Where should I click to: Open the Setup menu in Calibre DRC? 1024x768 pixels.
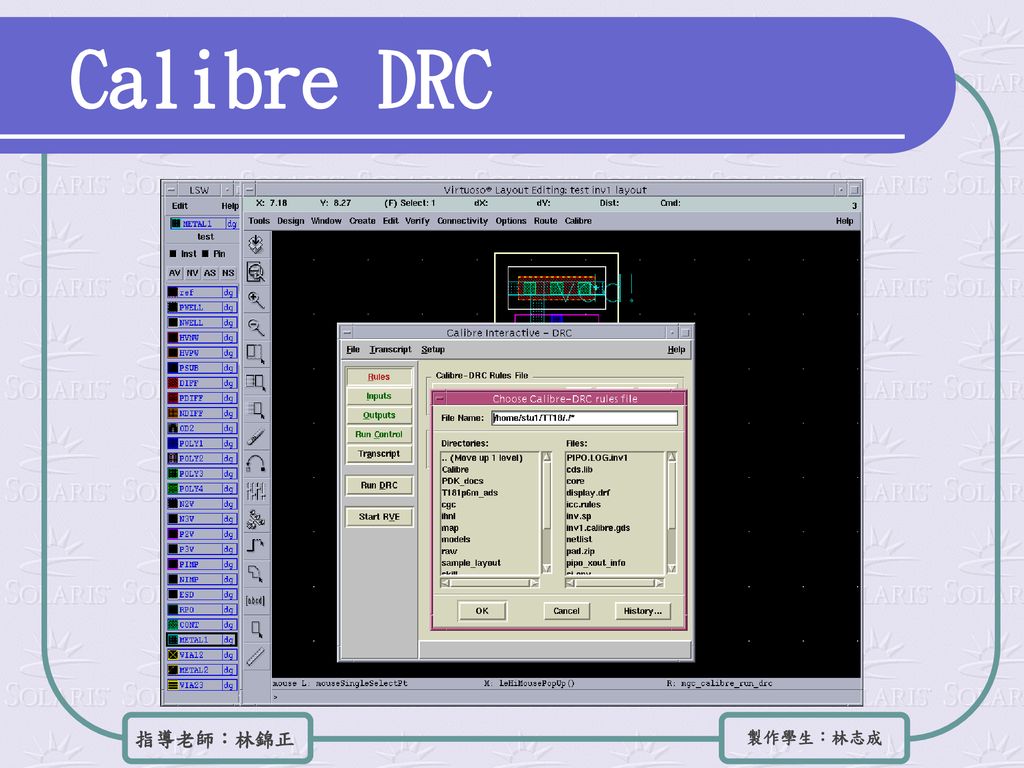[433, 349]
